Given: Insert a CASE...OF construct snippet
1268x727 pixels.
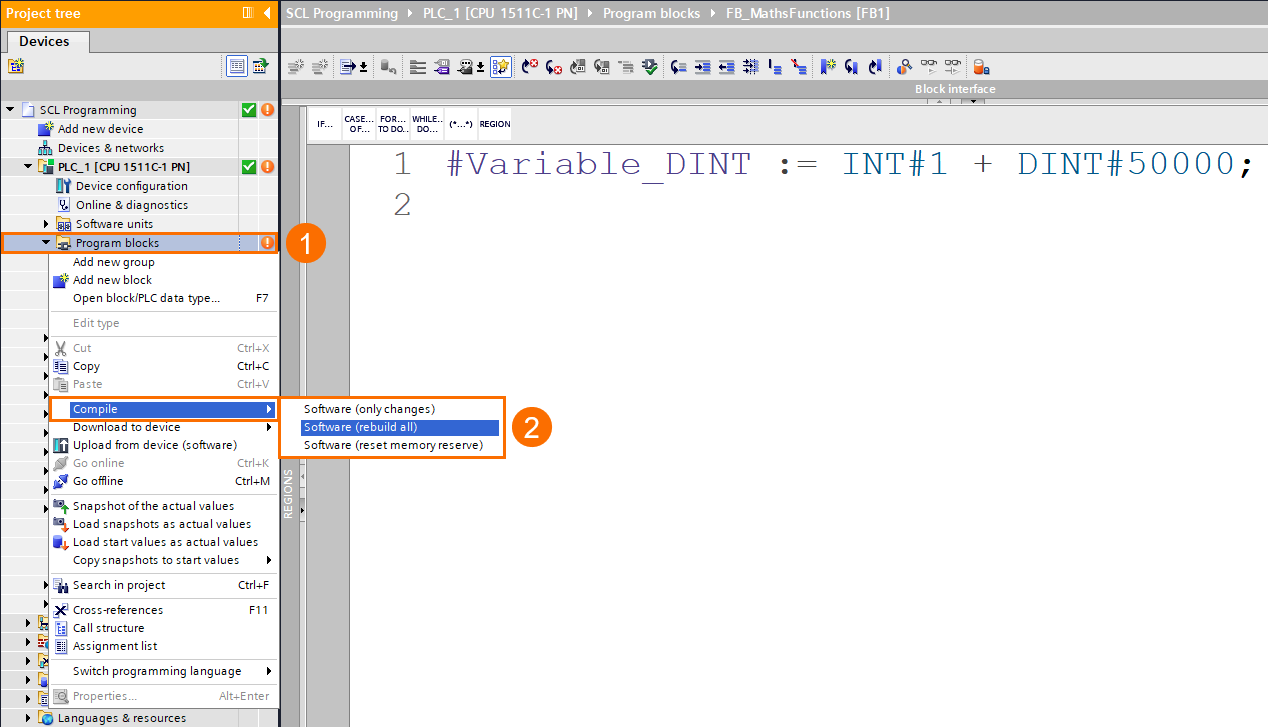Looking at the screenshot, I should click(359, 123).
